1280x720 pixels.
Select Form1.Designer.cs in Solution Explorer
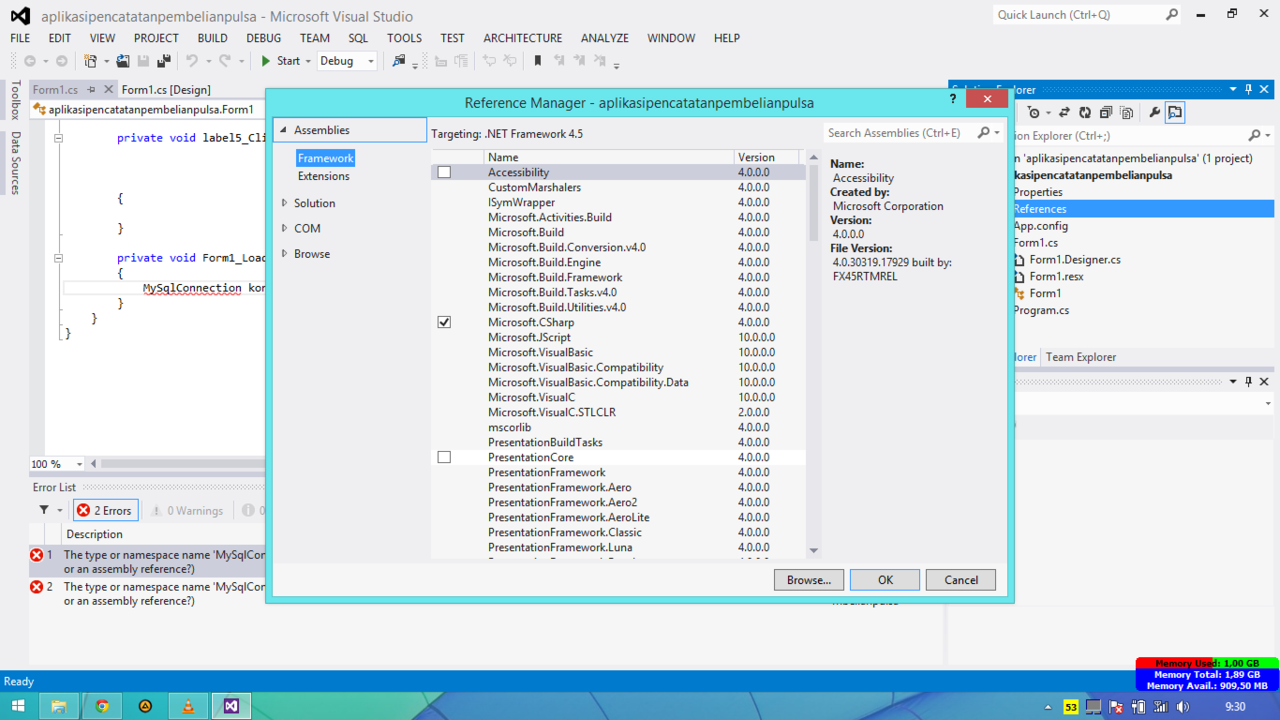tap(1075, 259)
